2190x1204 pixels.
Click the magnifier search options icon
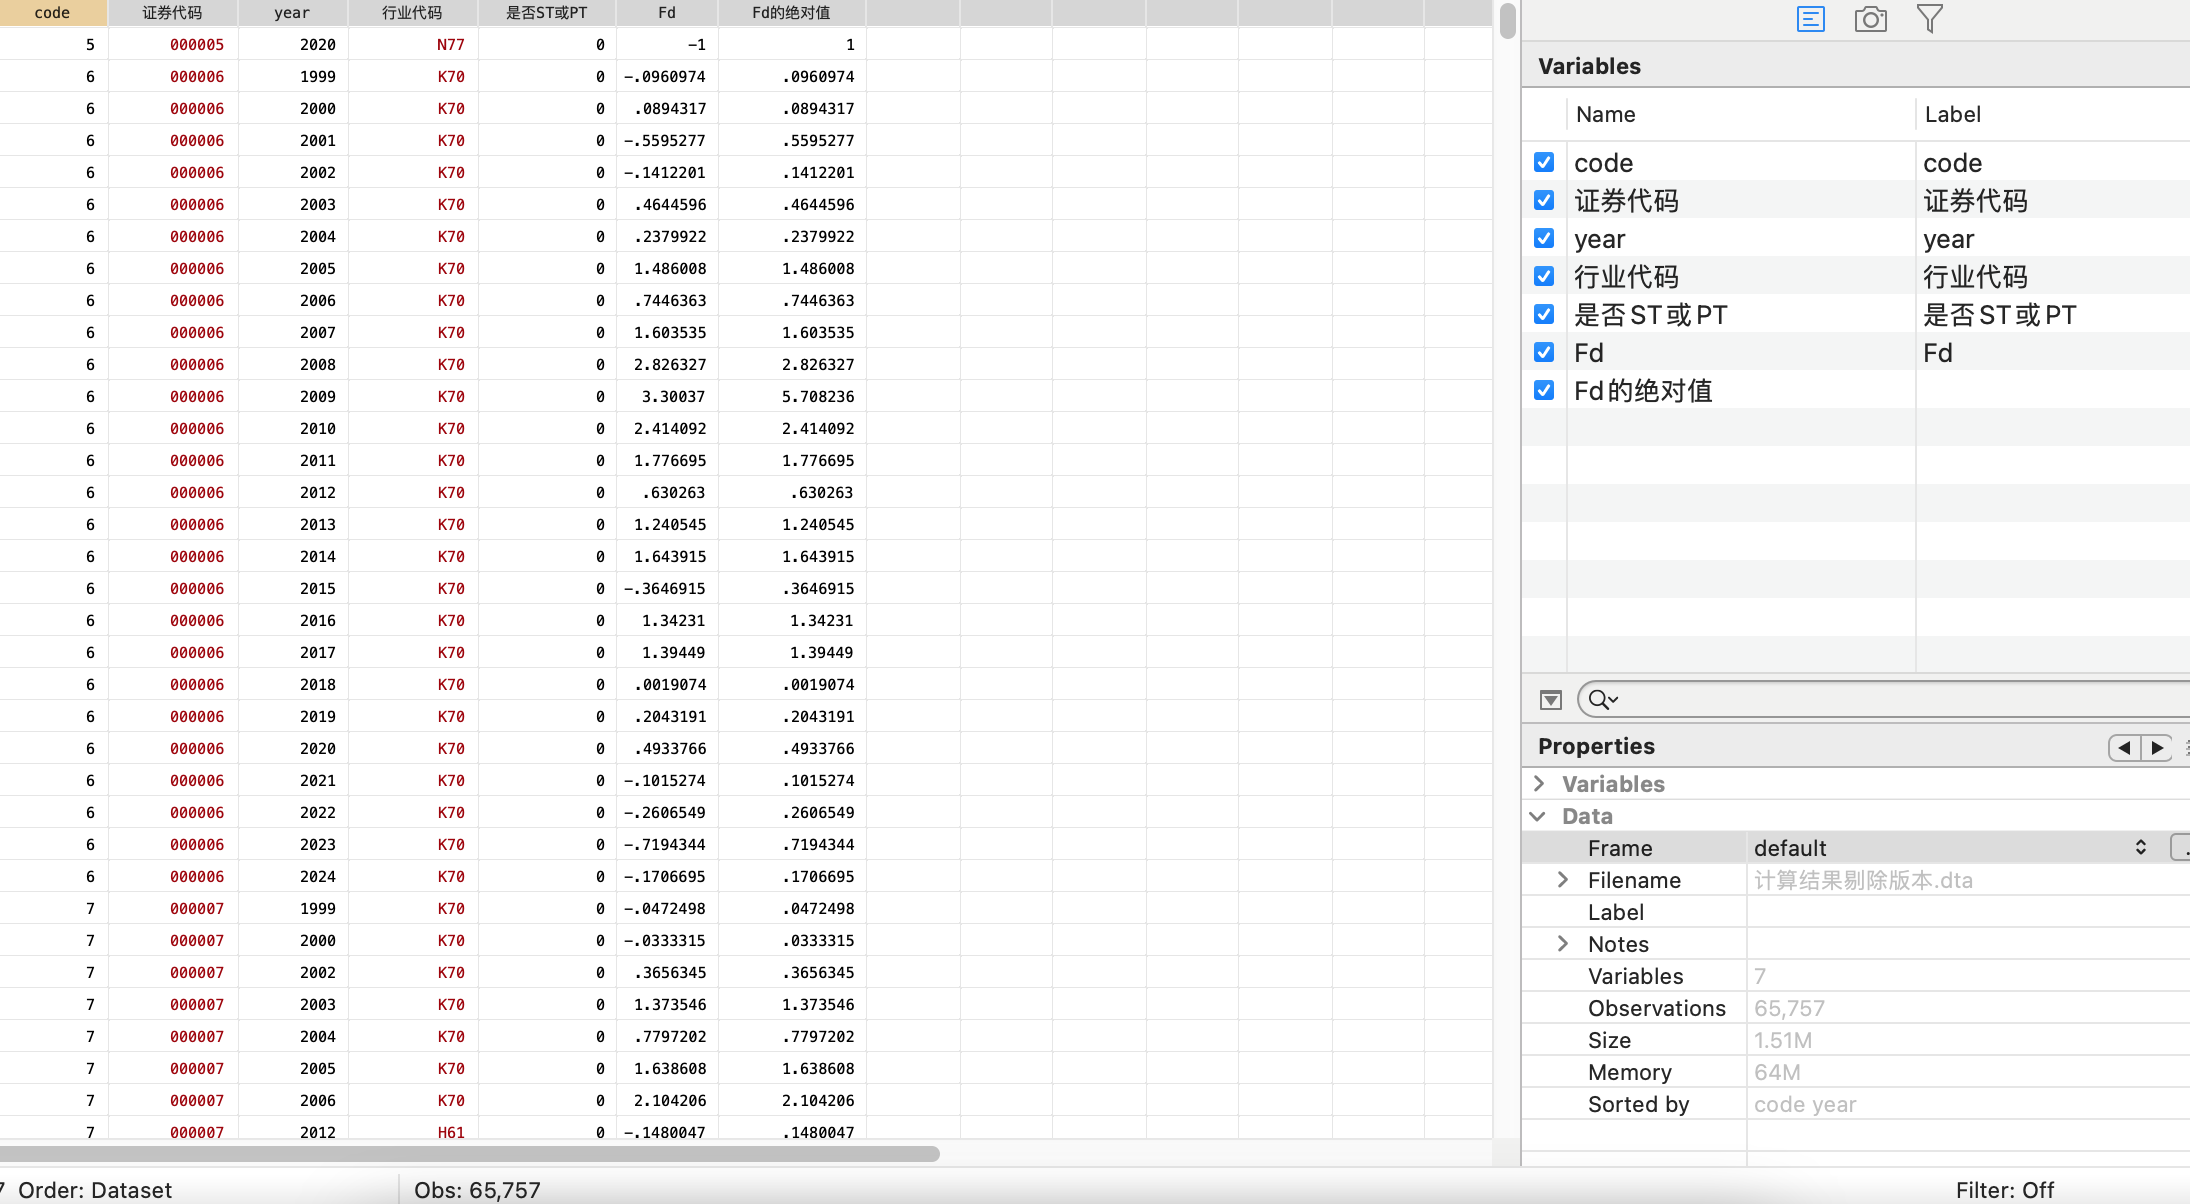(x=1602, y=700)
